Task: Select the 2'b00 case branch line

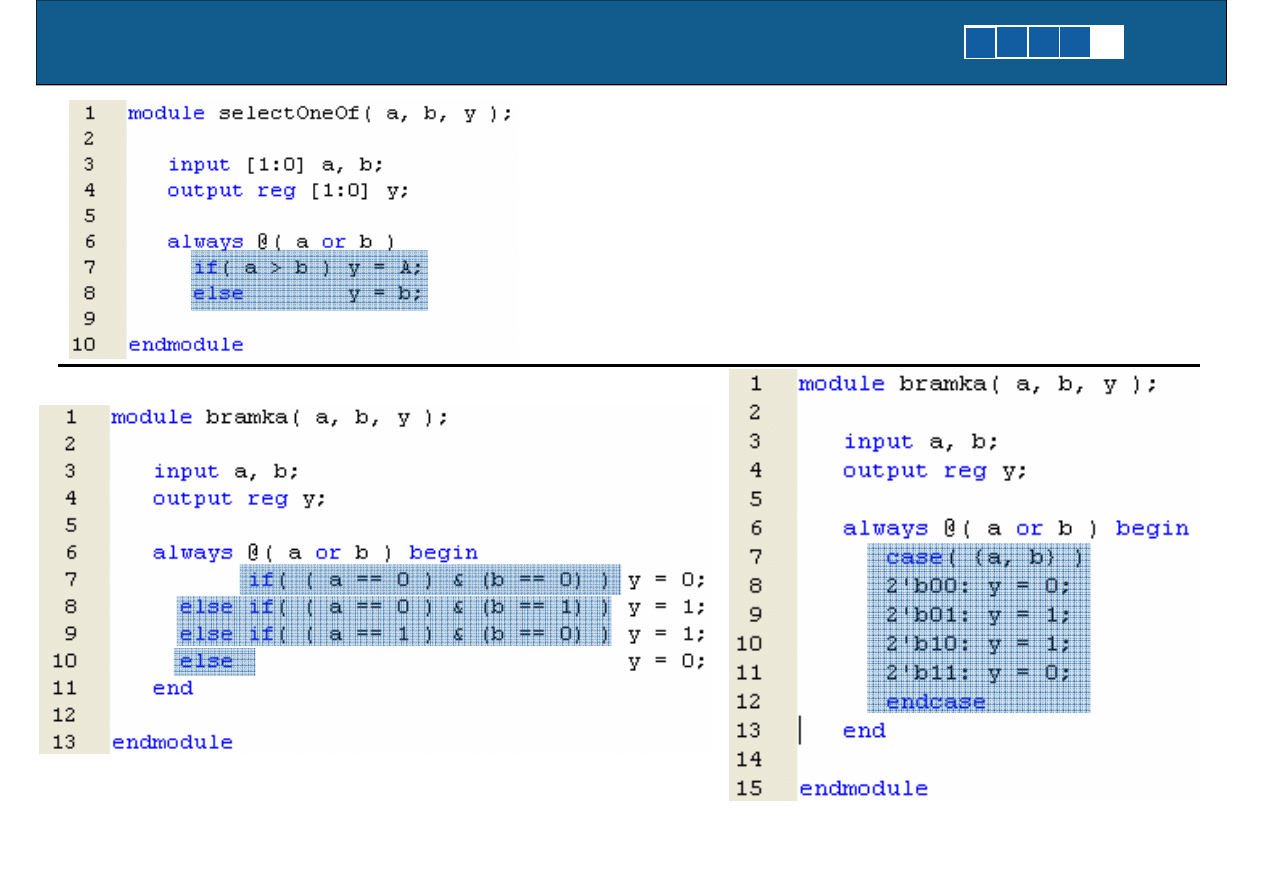Action: point(977,586)
